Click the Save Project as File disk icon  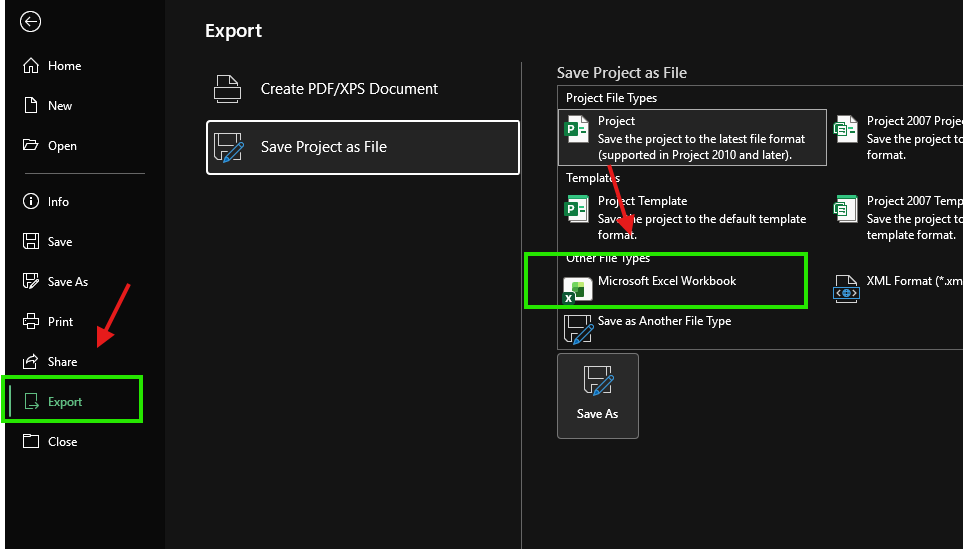[228, 147]
